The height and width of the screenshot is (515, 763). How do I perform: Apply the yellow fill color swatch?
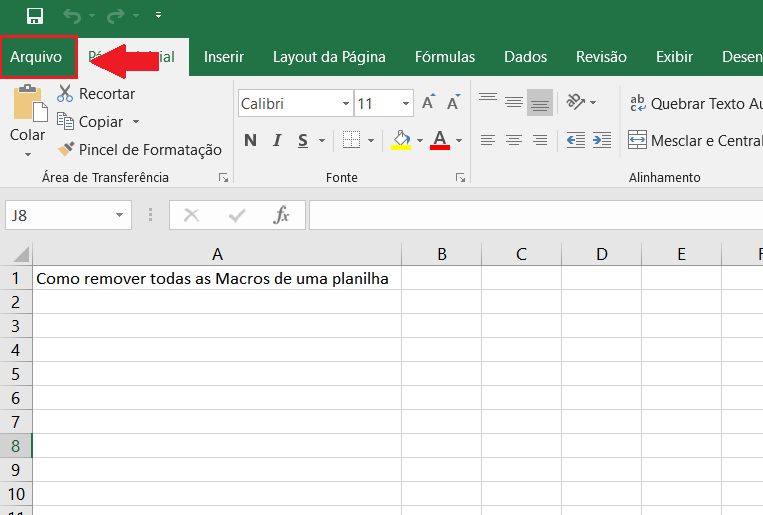[402, 140]
